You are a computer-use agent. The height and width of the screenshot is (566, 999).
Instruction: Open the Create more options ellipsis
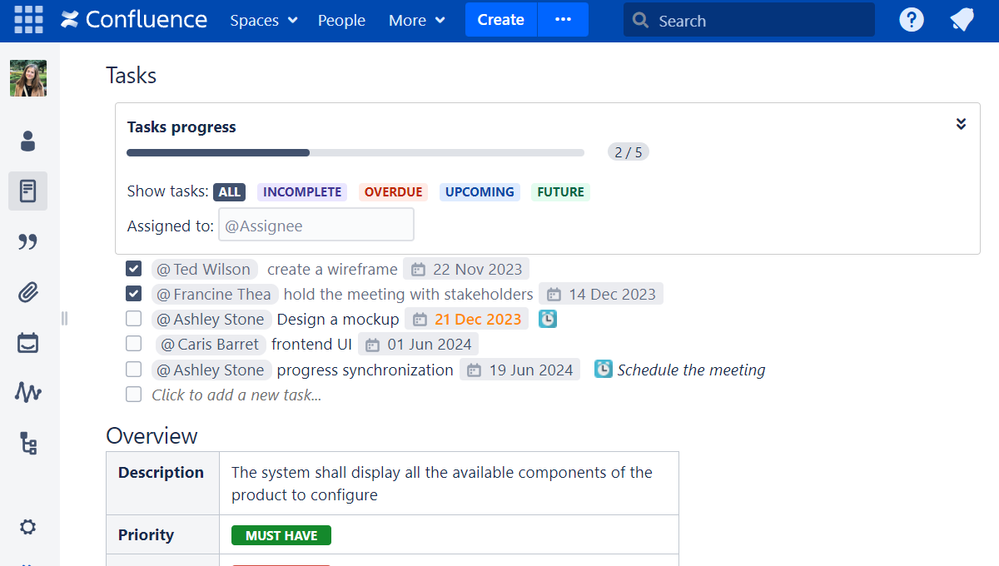[563, 20]
